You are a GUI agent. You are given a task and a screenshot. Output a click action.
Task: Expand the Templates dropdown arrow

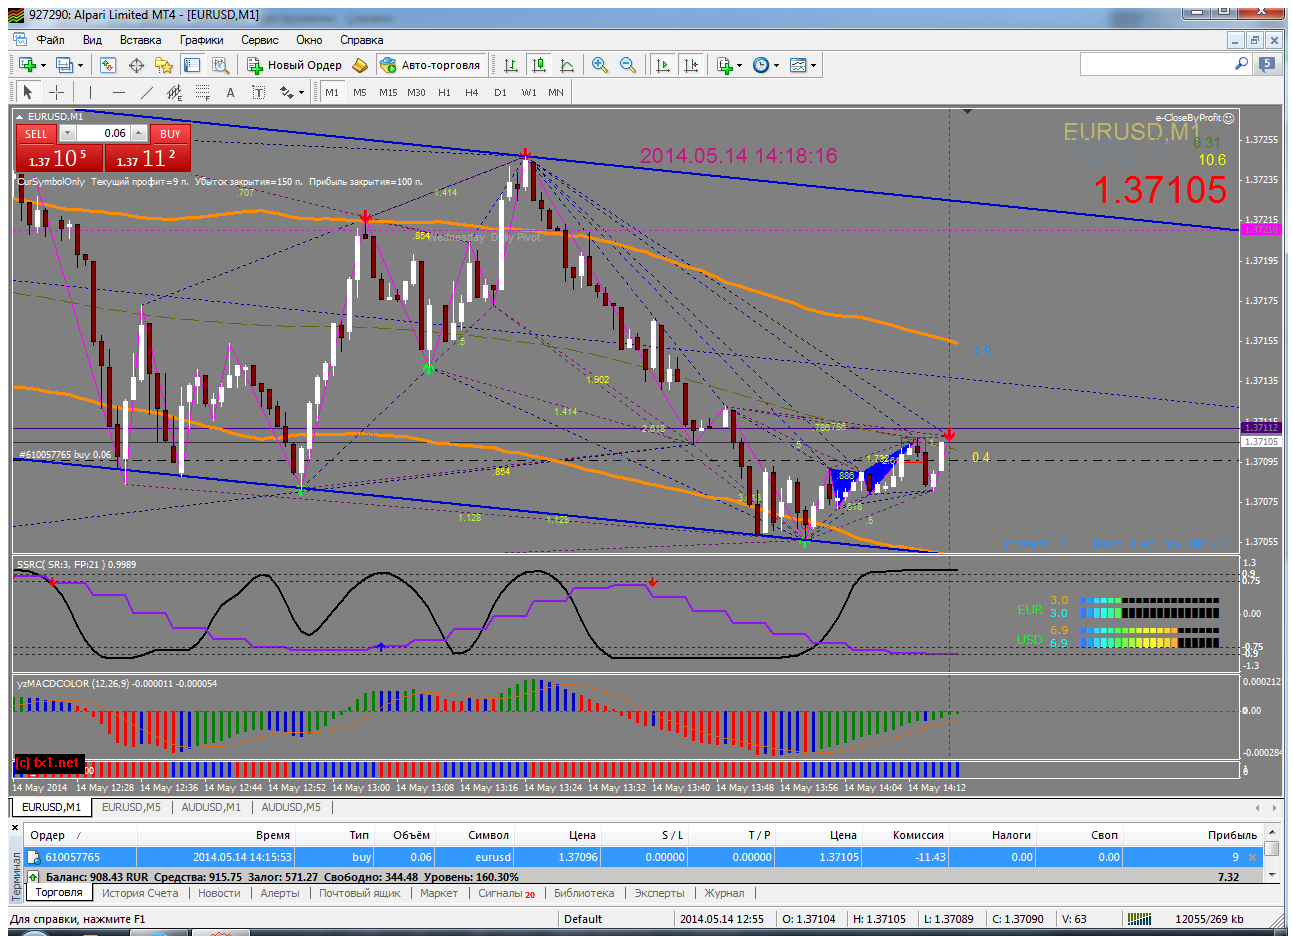[x=813, y=66]
